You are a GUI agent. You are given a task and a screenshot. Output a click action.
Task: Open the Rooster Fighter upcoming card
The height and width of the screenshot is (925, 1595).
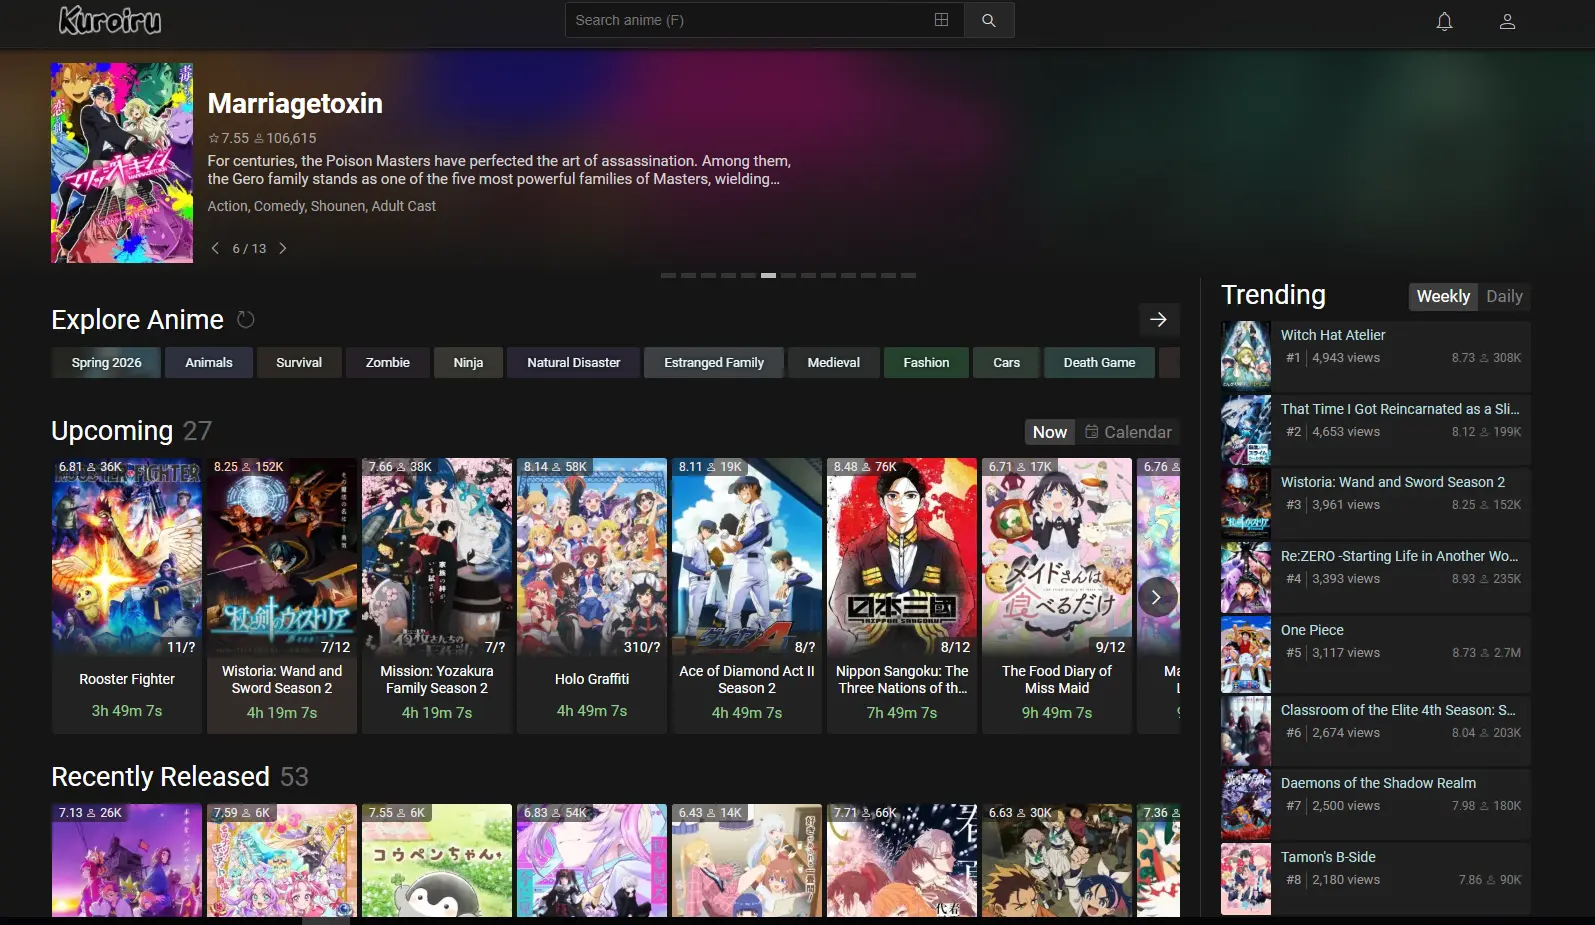point(127,596)
